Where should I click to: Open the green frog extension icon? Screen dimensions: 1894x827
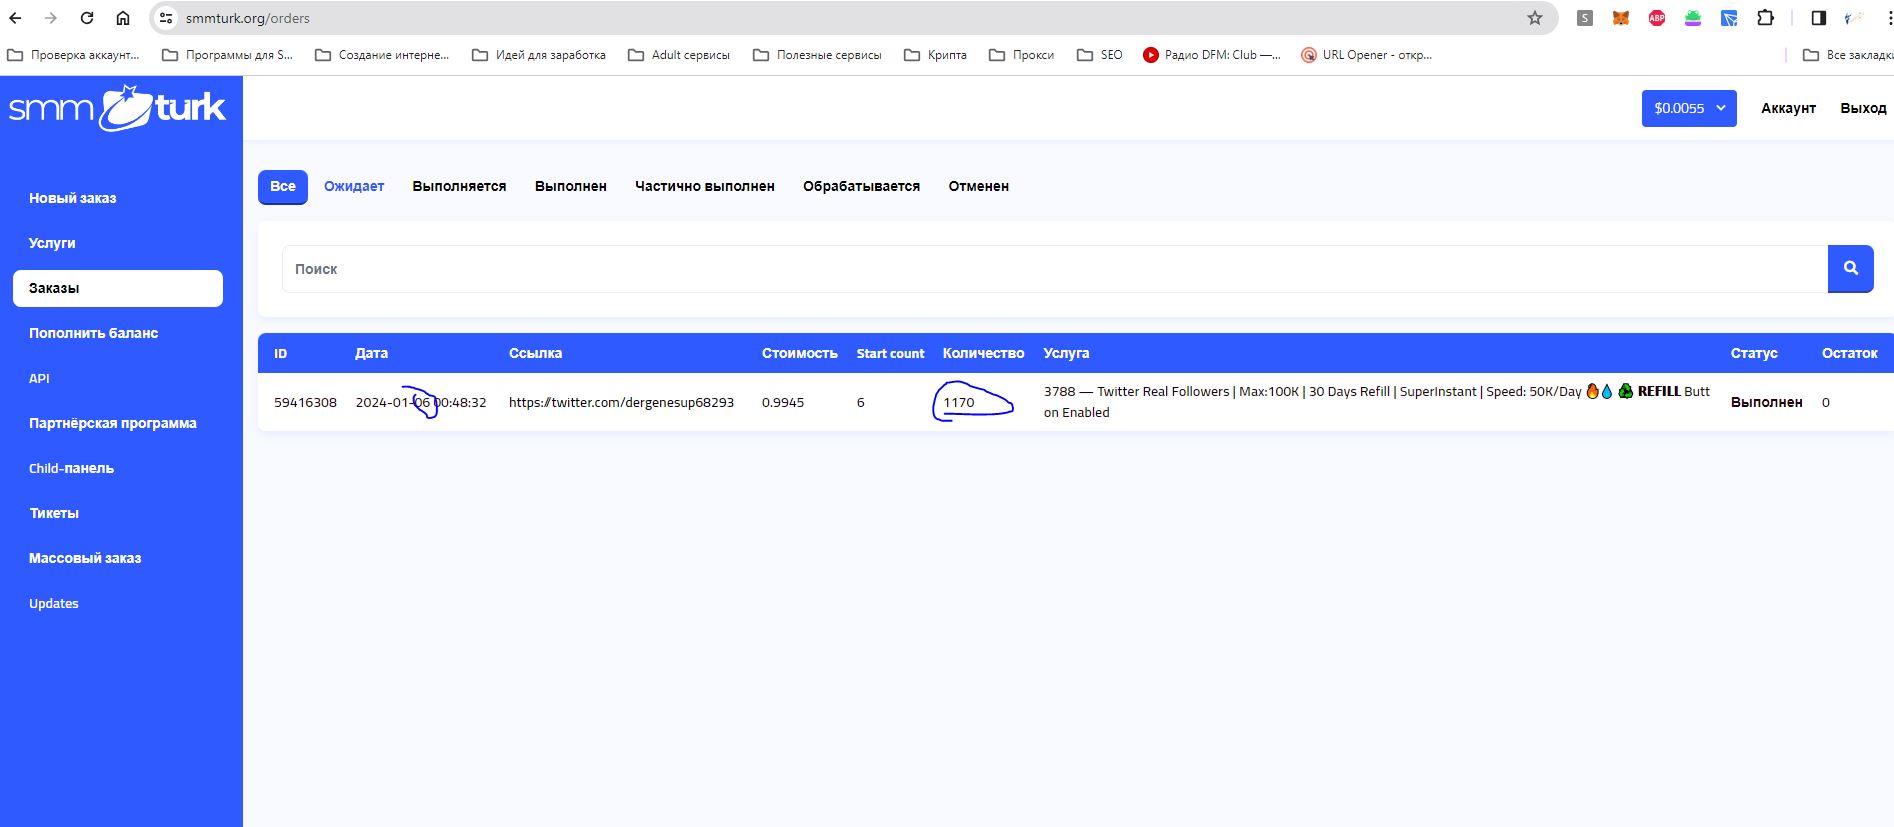(x=1693, y=18)
